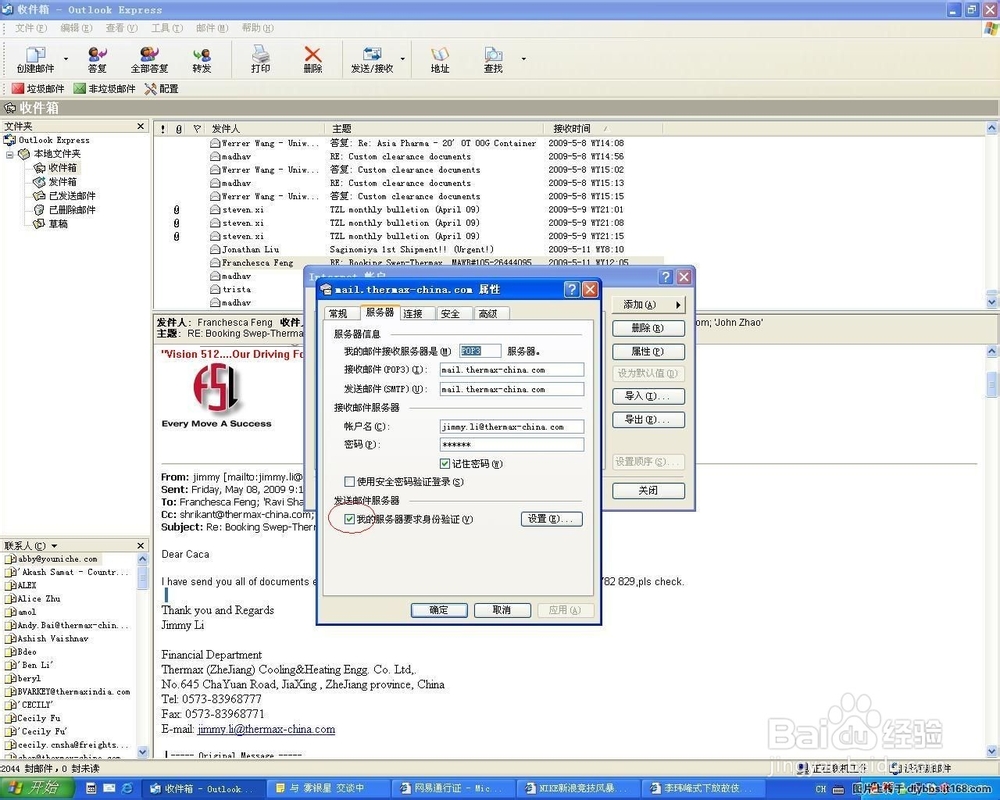The width and height of the screenshot is (1000, 800).
Task: Sort messages by the priority column header
Action: (x=163, y=129)
